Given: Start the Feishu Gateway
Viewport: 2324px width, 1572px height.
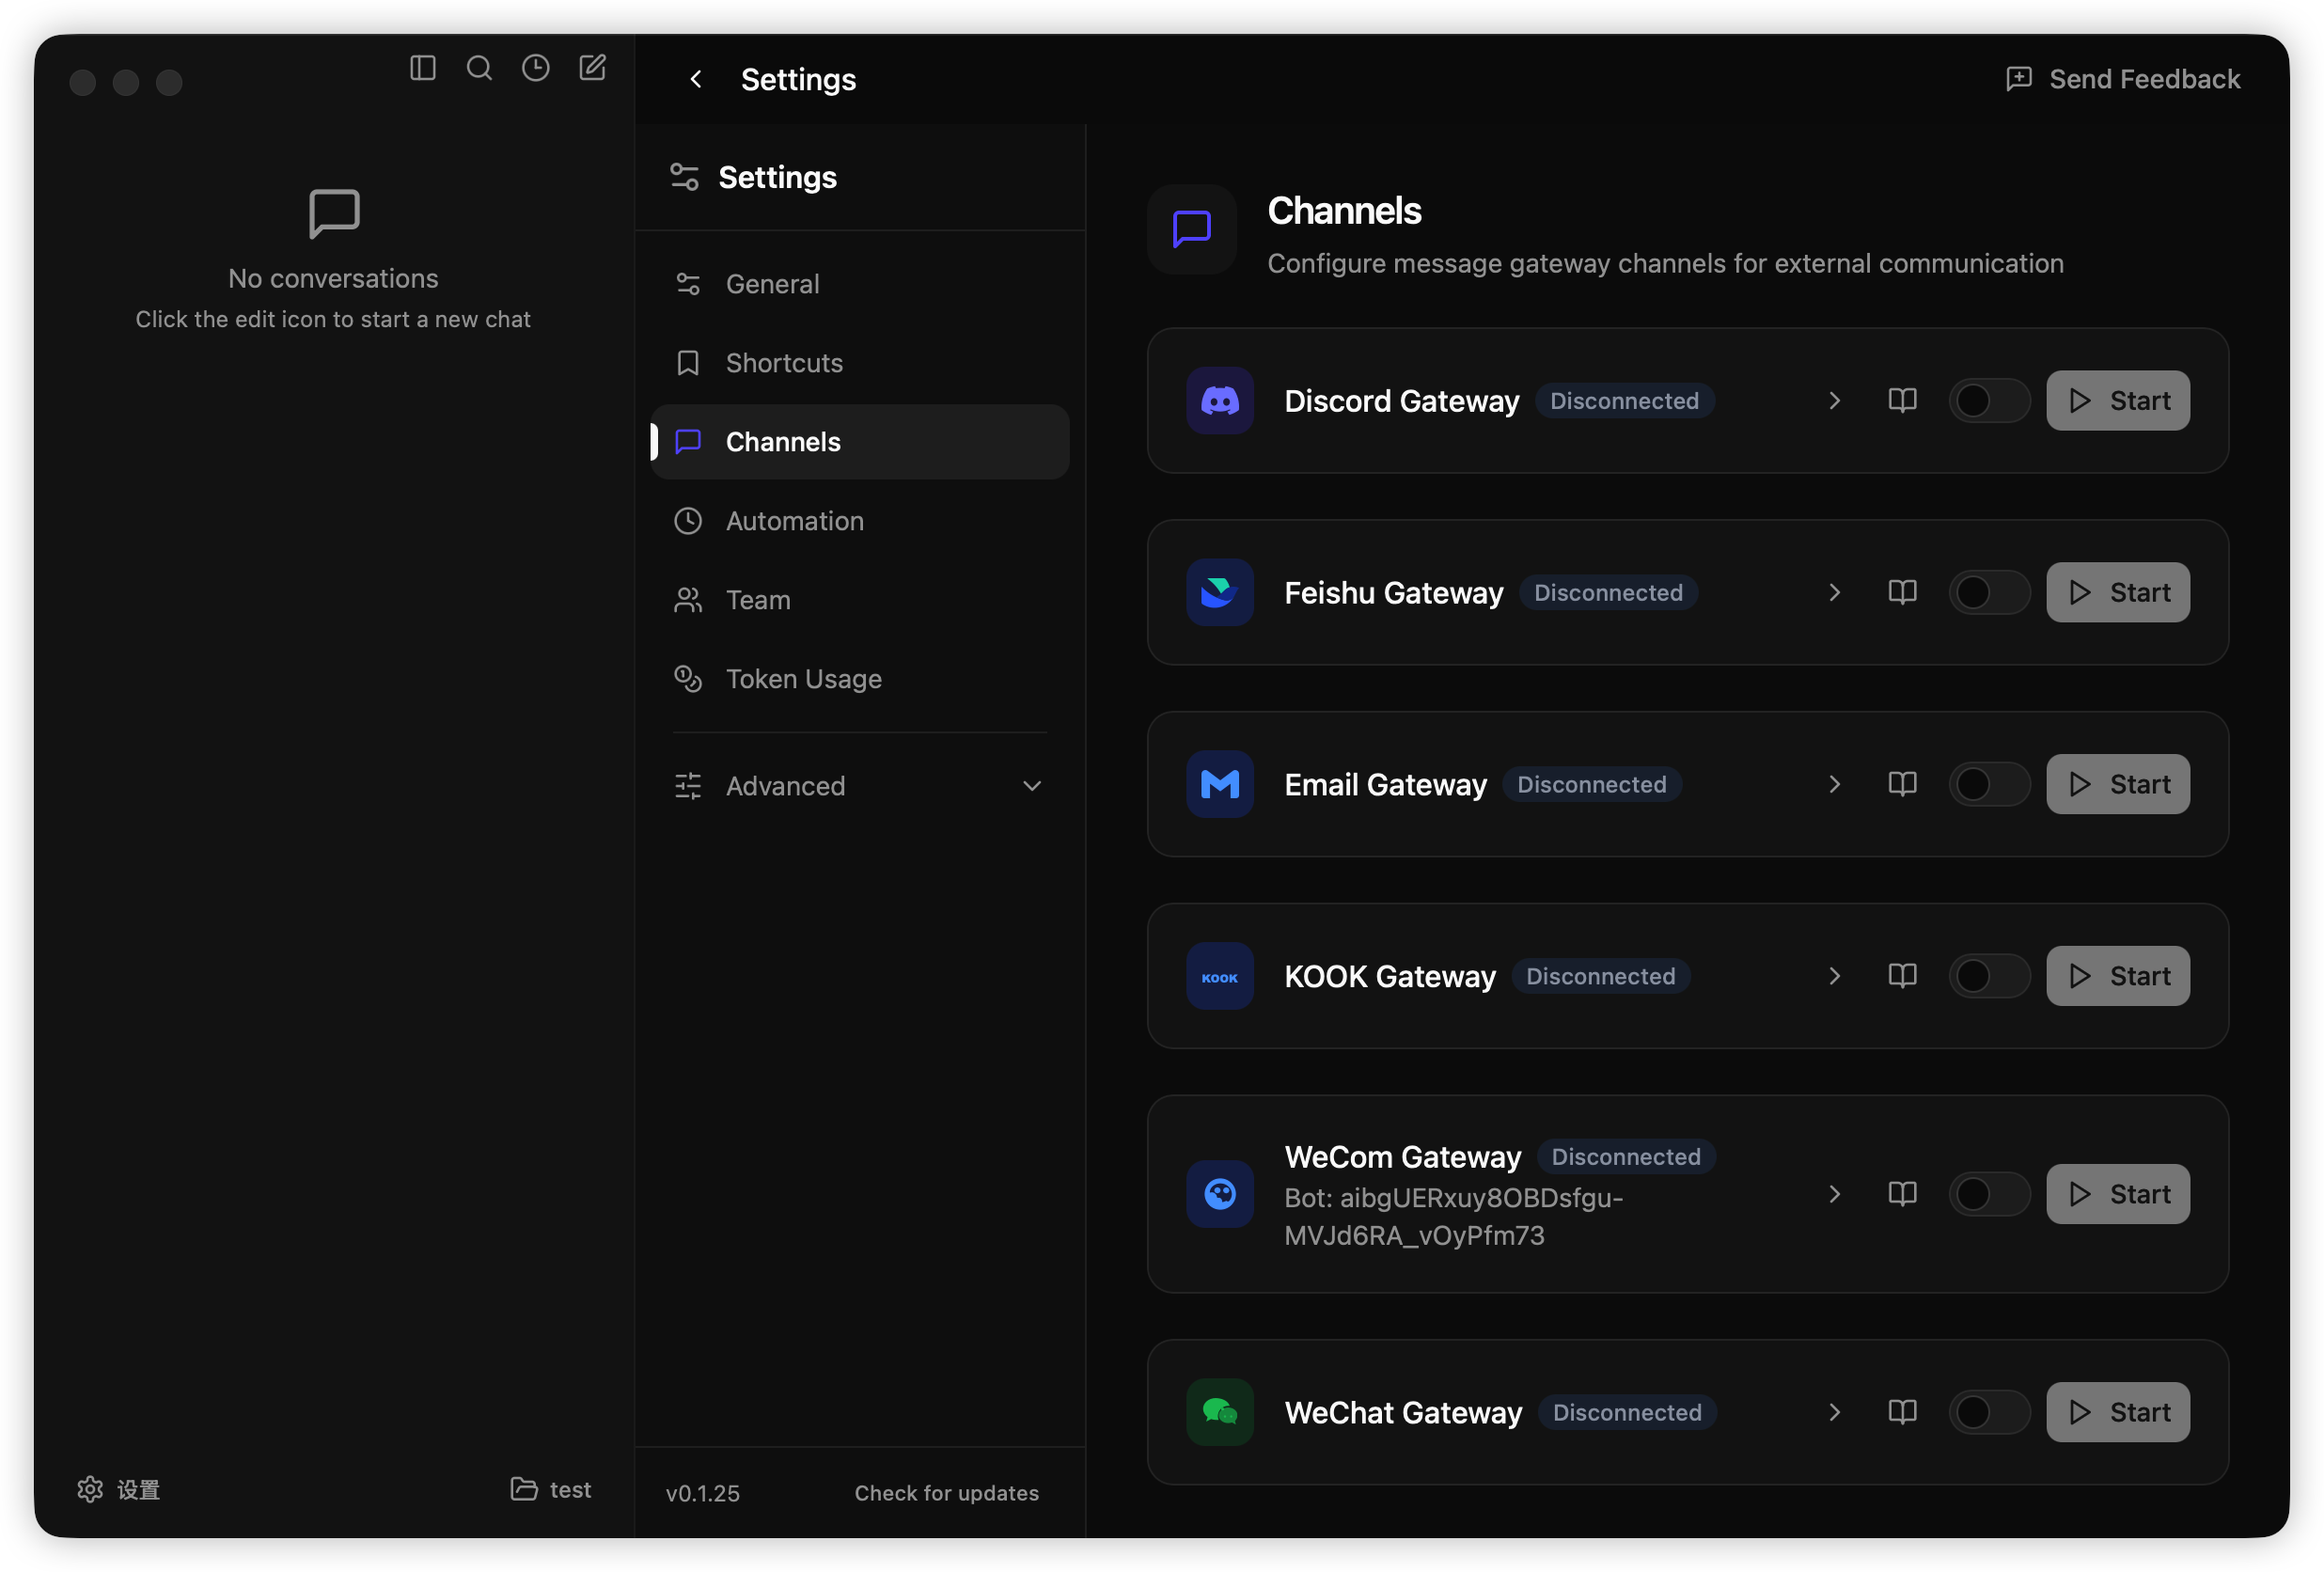Looking at the screenshot, I should (2117, 593).
